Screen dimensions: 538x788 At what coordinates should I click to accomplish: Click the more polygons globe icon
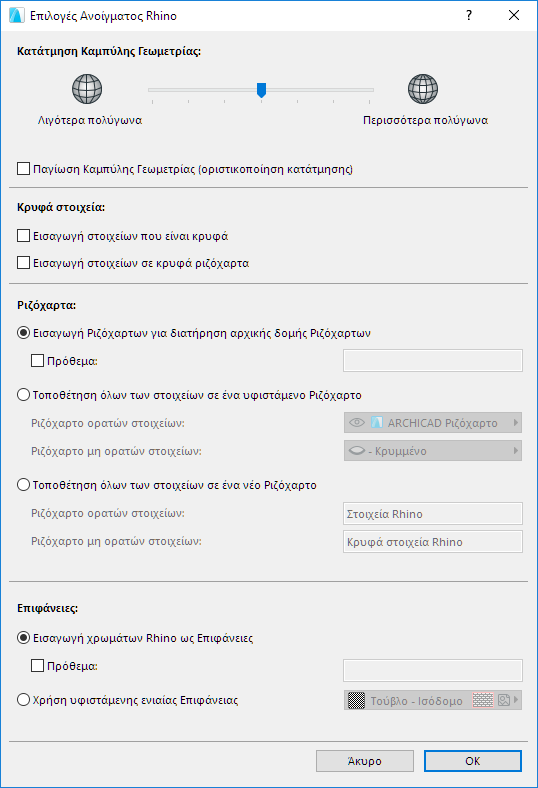422,89
